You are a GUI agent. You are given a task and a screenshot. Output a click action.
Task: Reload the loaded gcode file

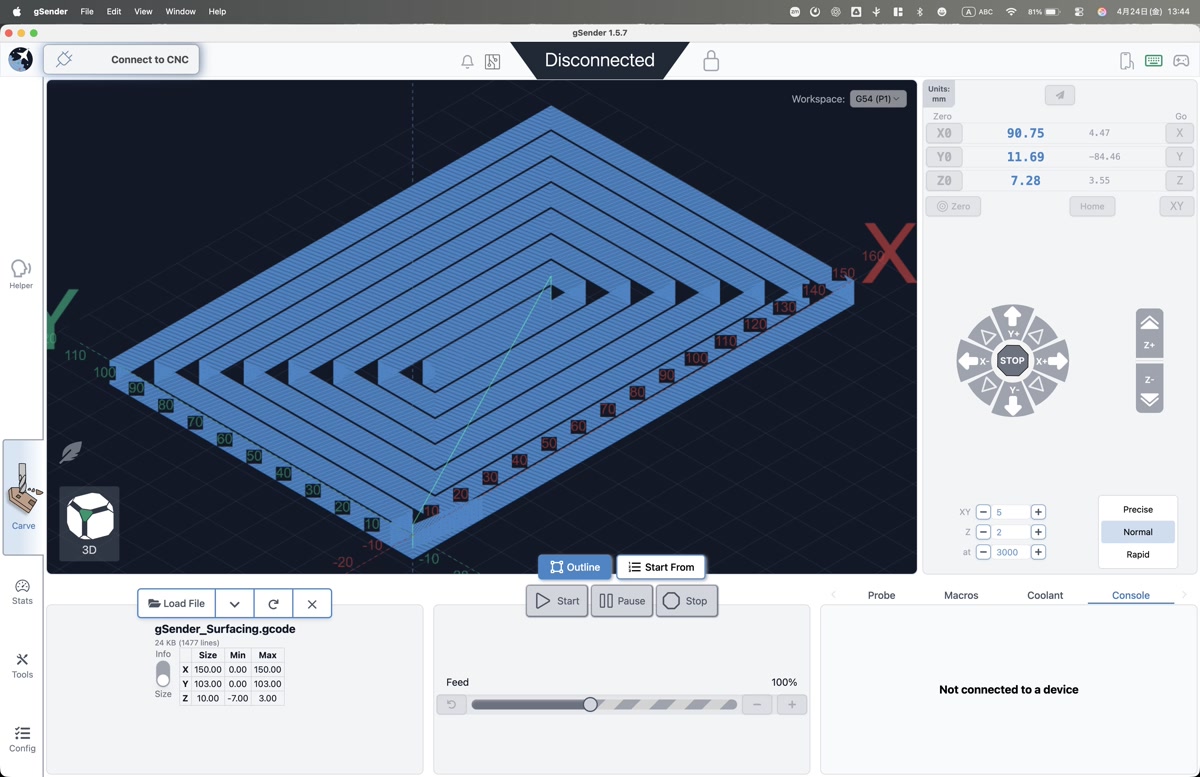[273, 604]
